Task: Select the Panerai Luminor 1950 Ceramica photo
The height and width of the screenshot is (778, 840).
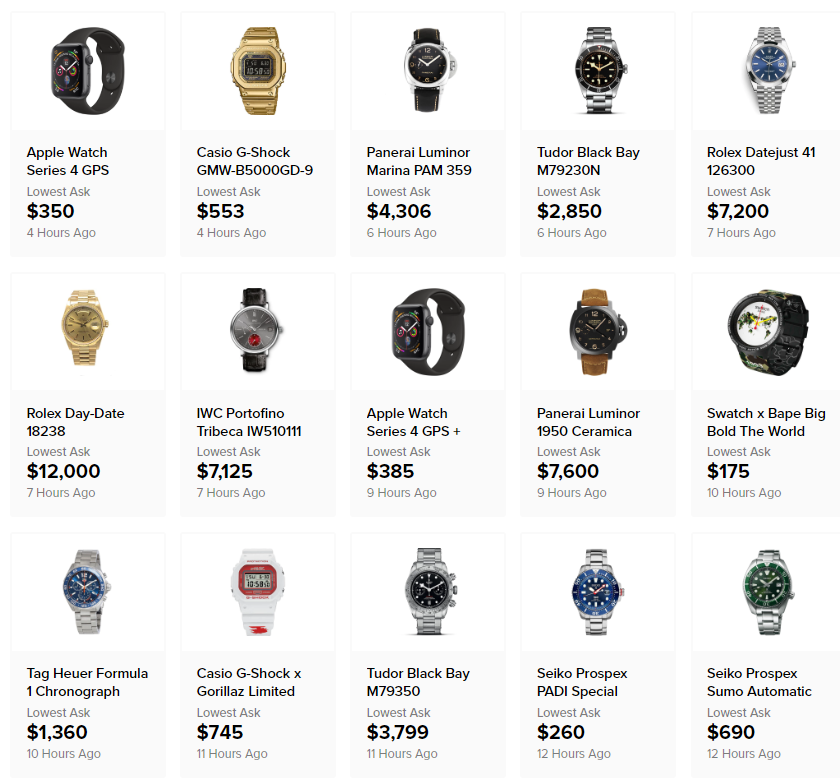Action: (597, 331)
